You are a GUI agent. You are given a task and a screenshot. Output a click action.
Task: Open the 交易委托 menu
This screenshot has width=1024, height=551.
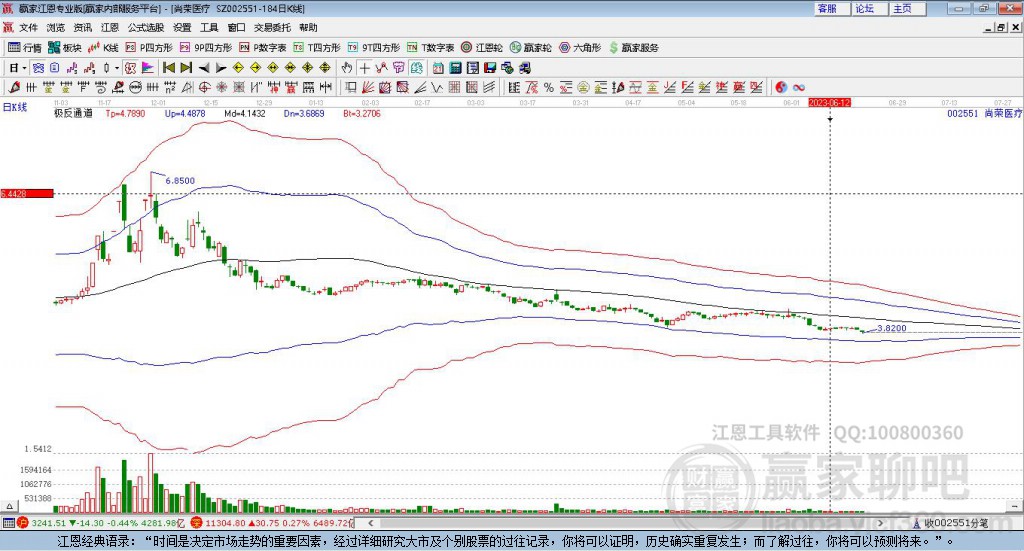pyautogui.click(x=272, y=27)
